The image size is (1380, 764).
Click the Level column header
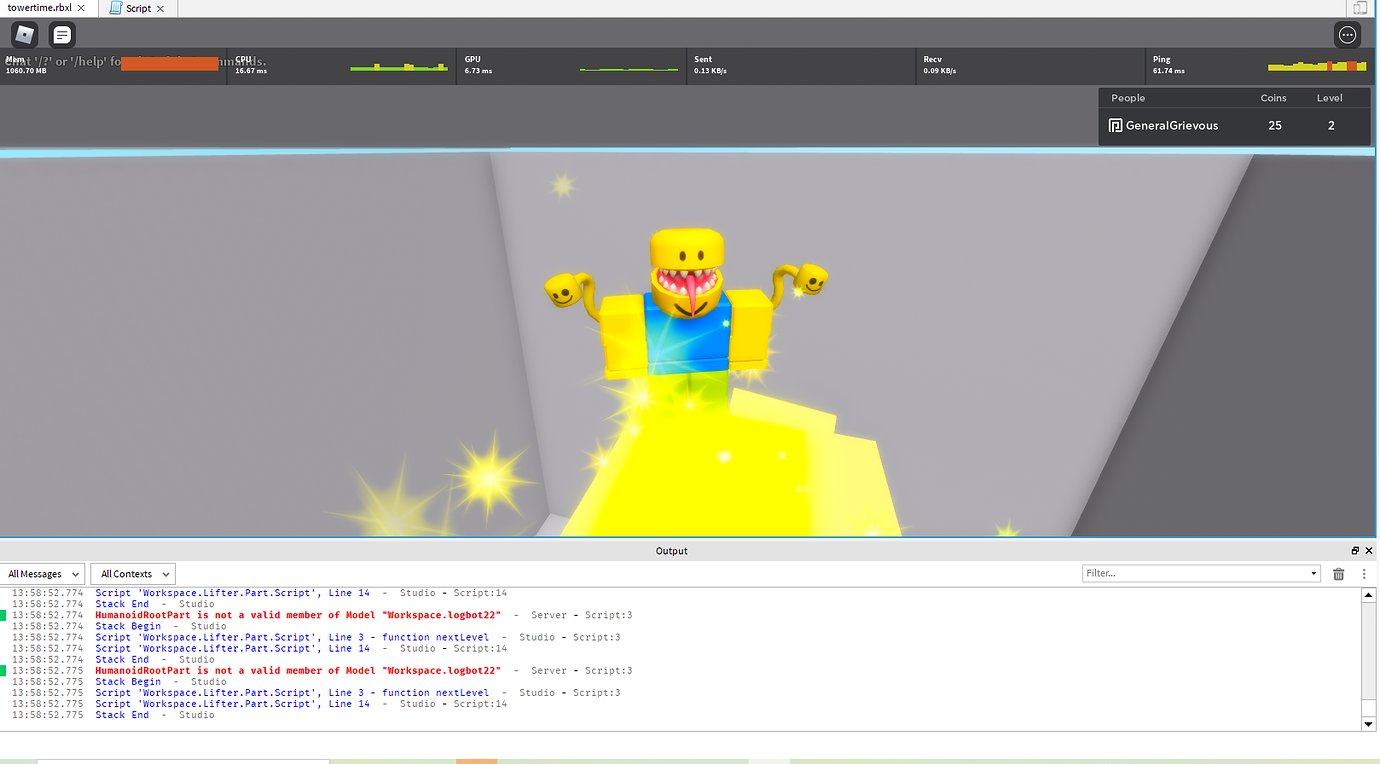(1330, 98)
